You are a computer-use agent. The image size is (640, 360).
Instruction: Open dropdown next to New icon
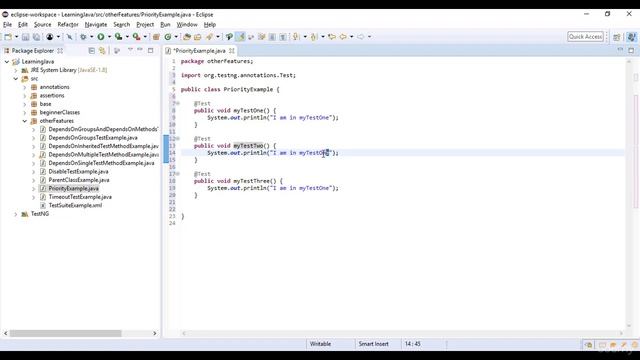pyautogui.click(x=16, y=37)
